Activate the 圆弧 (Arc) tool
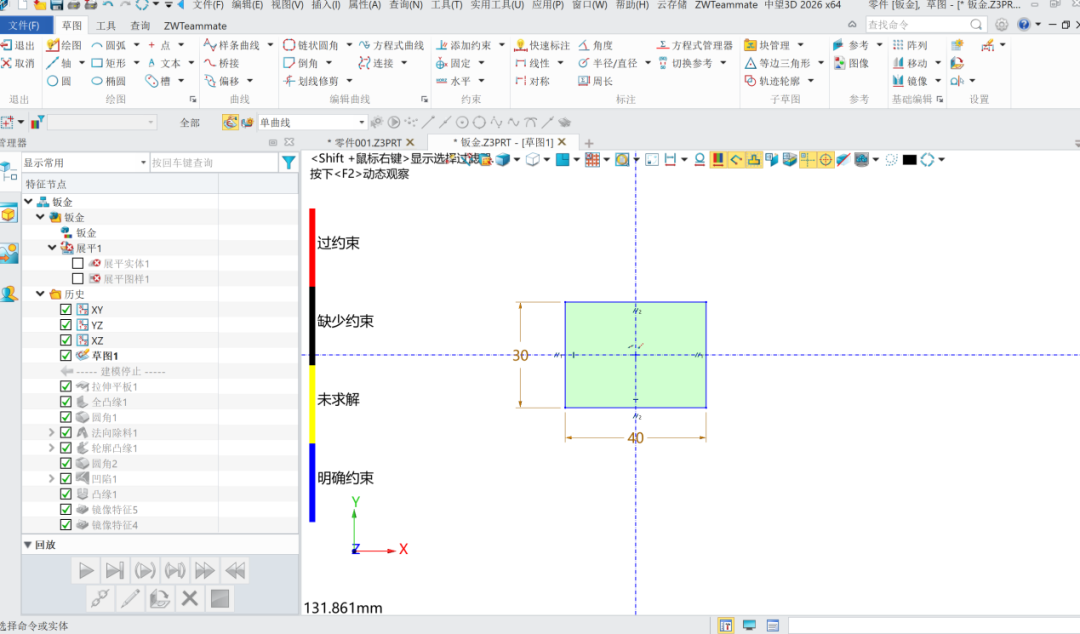Image resolution: width=1080 pixels, height=634 pixels. tap(109, 45)
